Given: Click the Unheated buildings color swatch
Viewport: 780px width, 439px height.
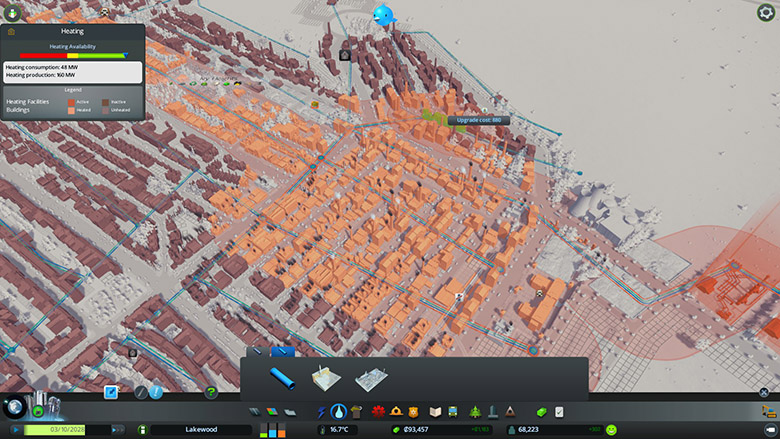Looking at the screenshot, I should tap(105, 110).
